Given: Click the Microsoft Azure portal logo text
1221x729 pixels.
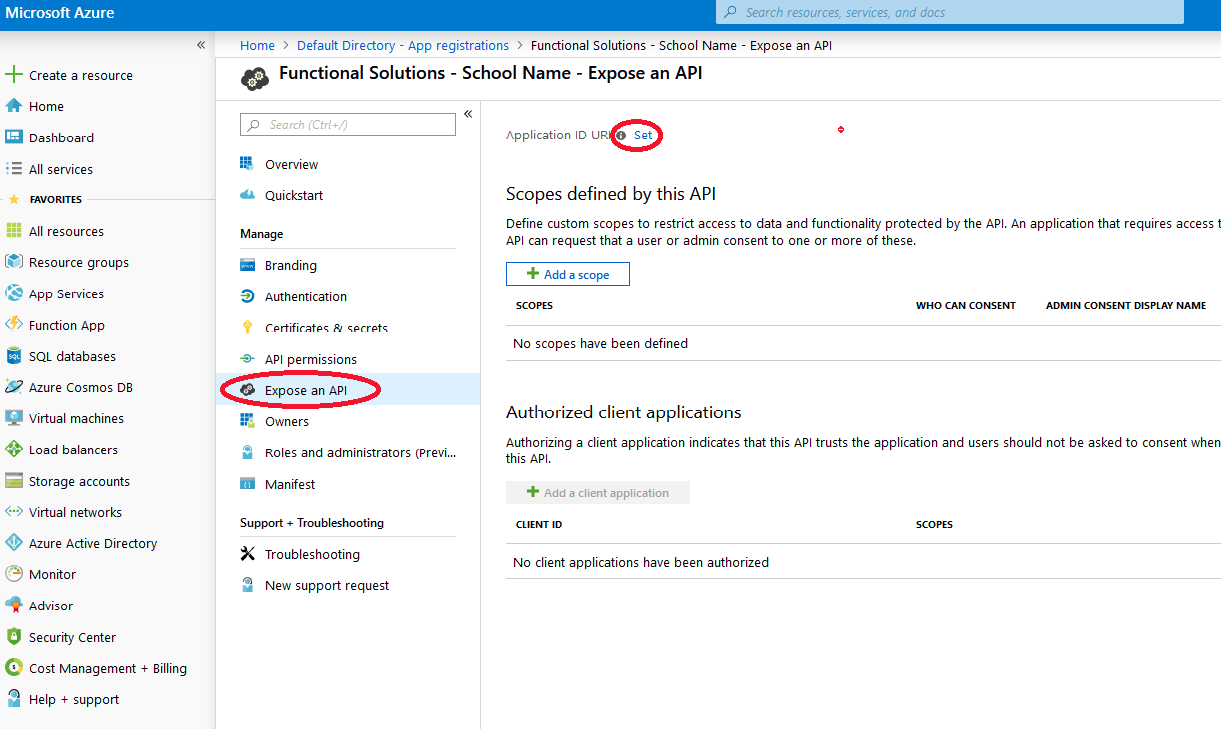Looking at the screenshot, I should pyautogui.click(x=60, y=13).
